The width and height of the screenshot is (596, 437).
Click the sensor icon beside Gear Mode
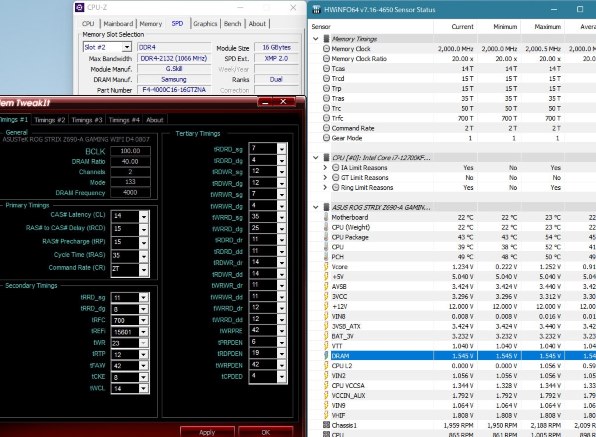click(x=326, y=138)
